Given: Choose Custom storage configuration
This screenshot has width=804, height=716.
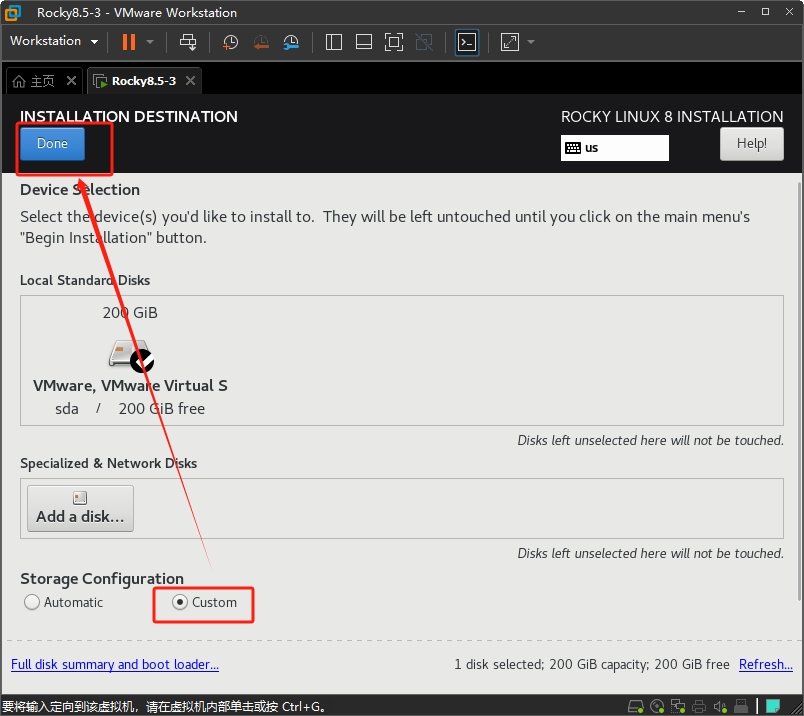Looking at the screenshot, I should click(x=205, y=602).
